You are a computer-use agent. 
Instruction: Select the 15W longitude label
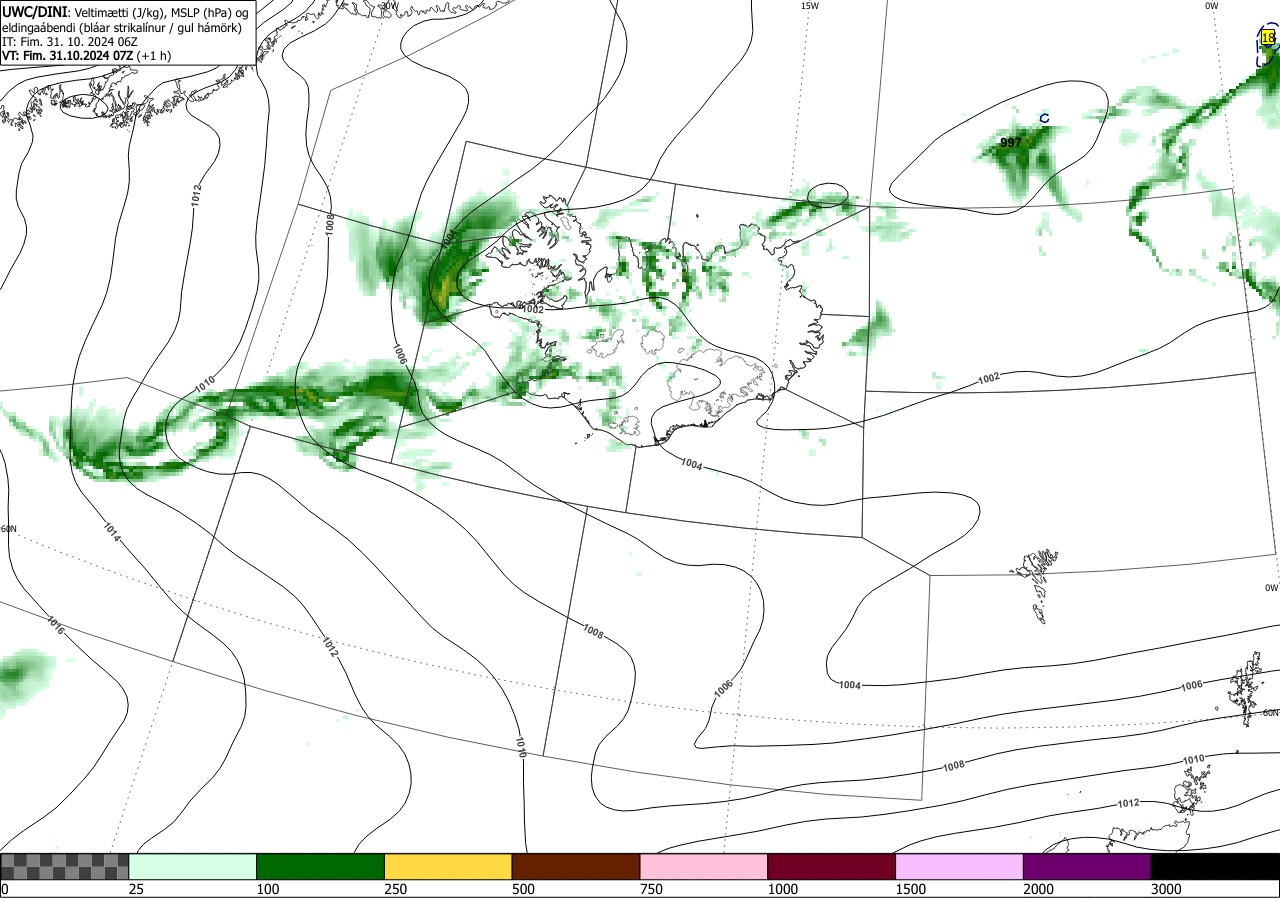809,6
